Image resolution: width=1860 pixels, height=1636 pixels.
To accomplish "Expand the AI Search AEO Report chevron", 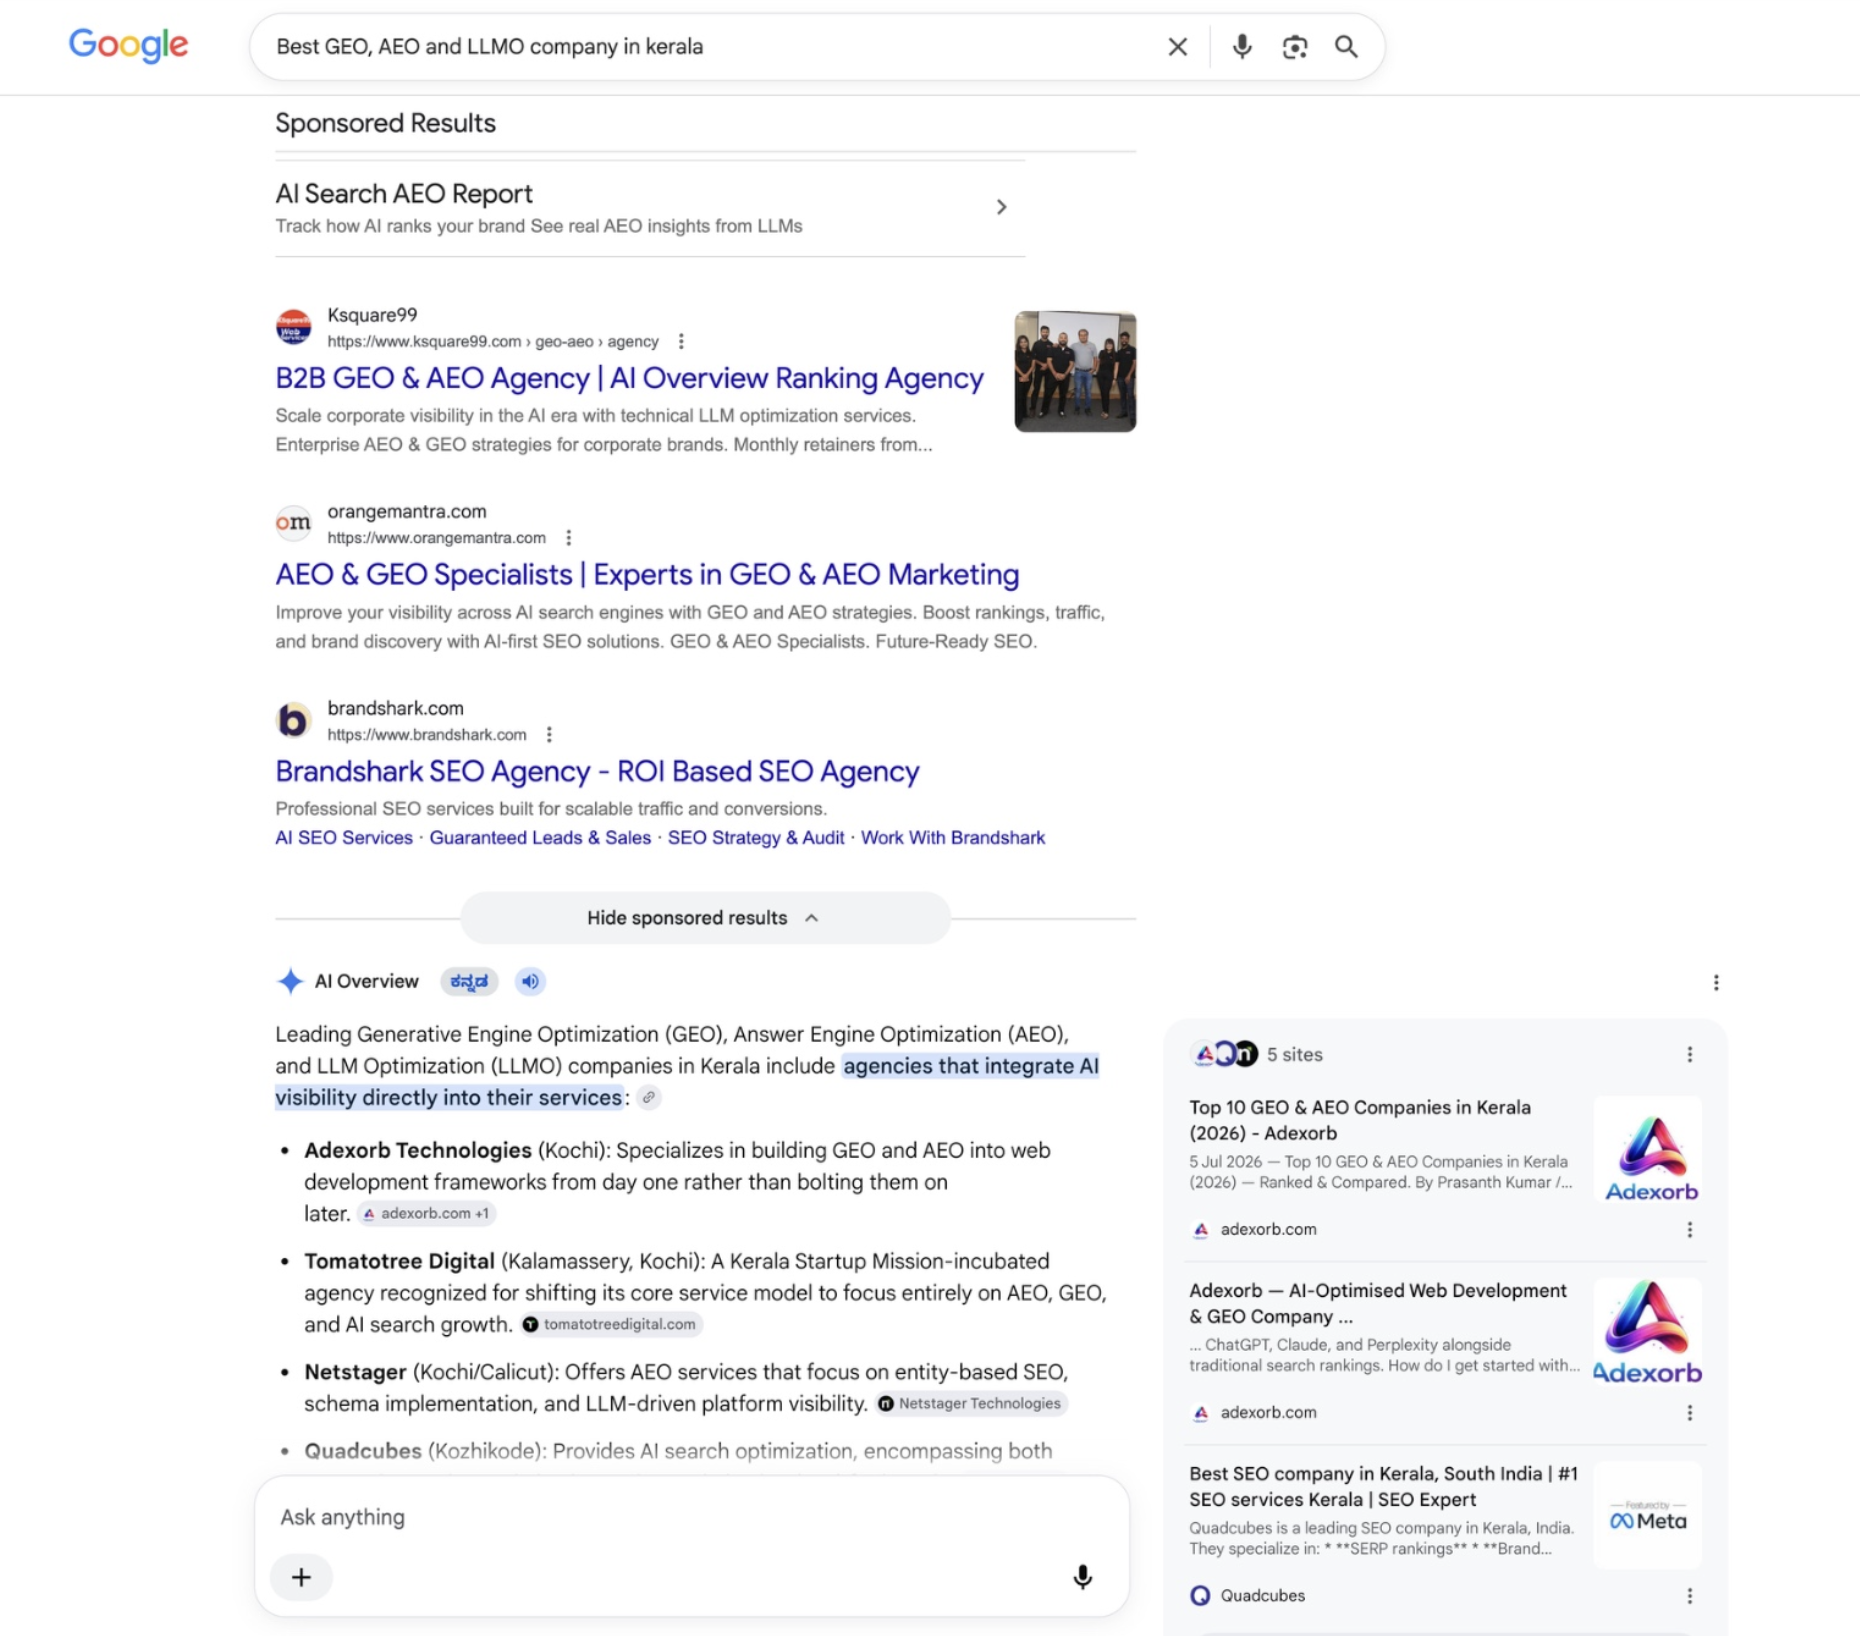I will tap(1001, 207).
